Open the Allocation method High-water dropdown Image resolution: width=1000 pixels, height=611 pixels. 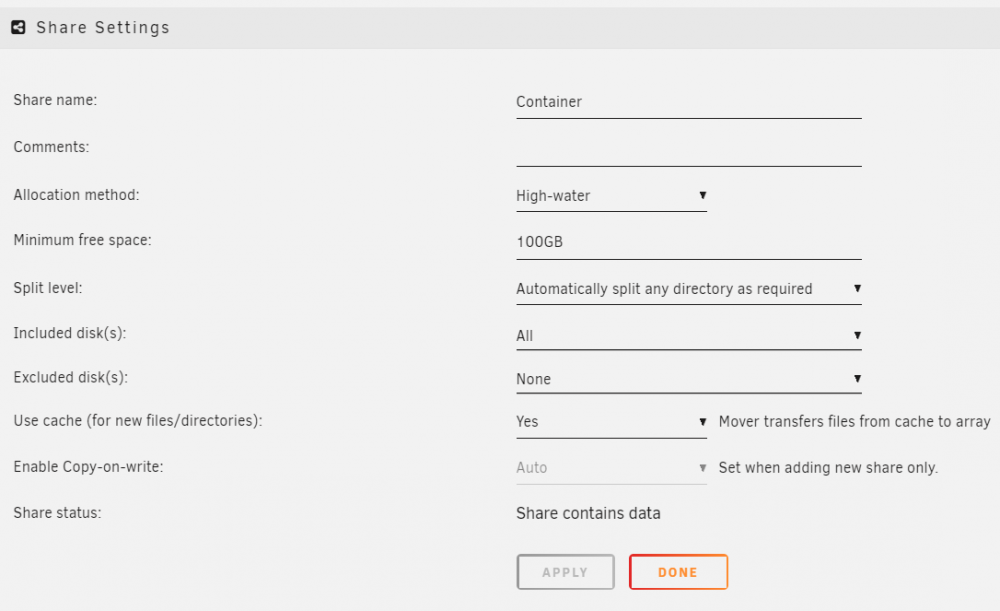[x=611, y=196]
